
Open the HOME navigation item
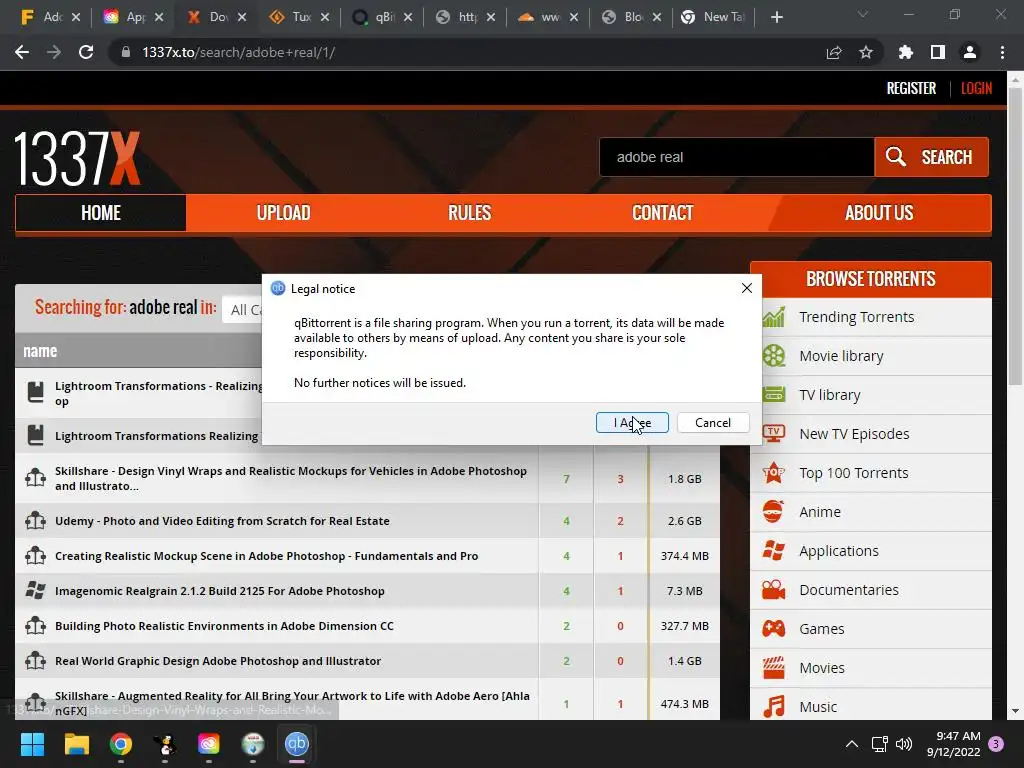pyautogui.click(x=101, y=213)
